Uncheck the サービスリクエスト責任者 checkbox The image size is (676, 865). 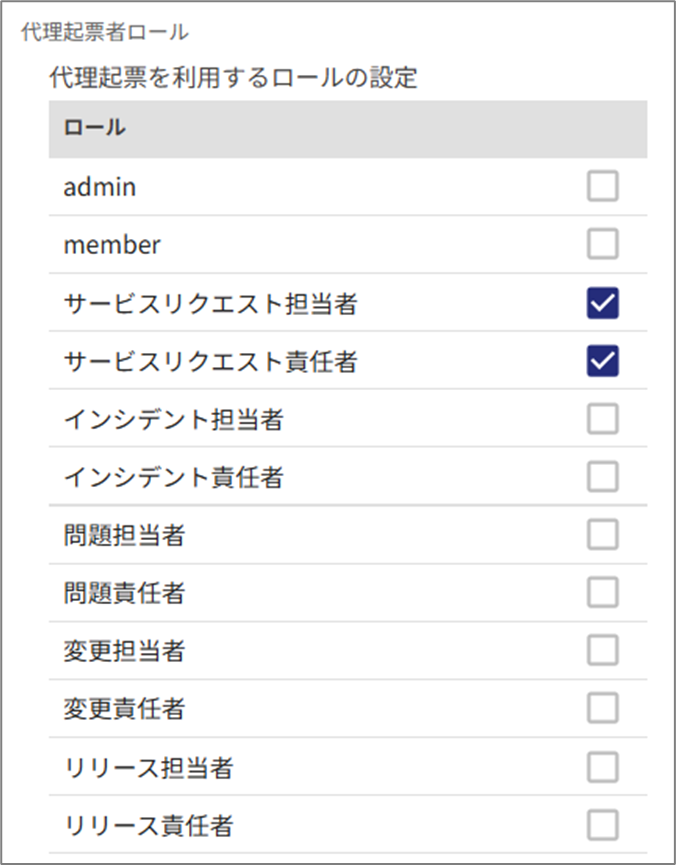(602, 360)
